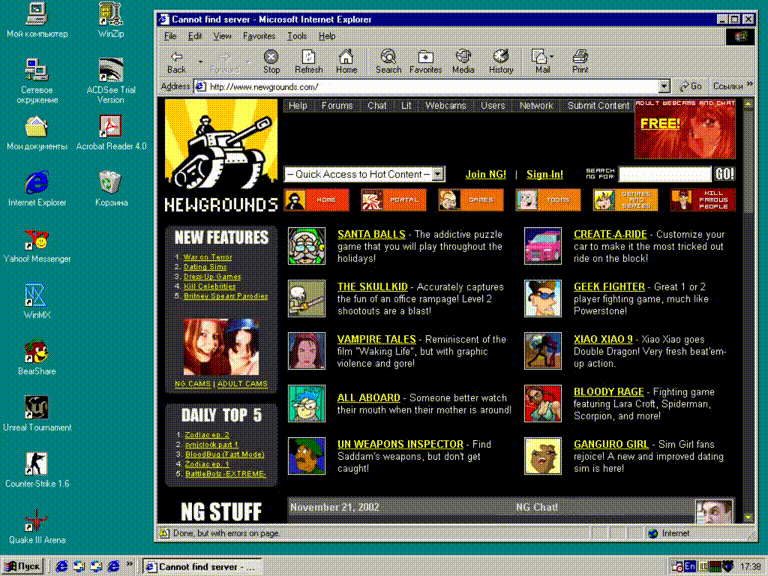Click the Newgrounds HOME section button
Viewport: 768px width, 576px height.
pos(316,200)
